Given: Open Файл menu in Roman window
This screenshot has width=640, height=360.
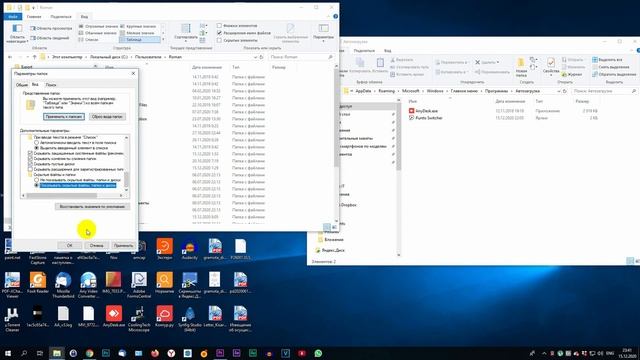Looking at the screenshot, I should coord(13,17).
